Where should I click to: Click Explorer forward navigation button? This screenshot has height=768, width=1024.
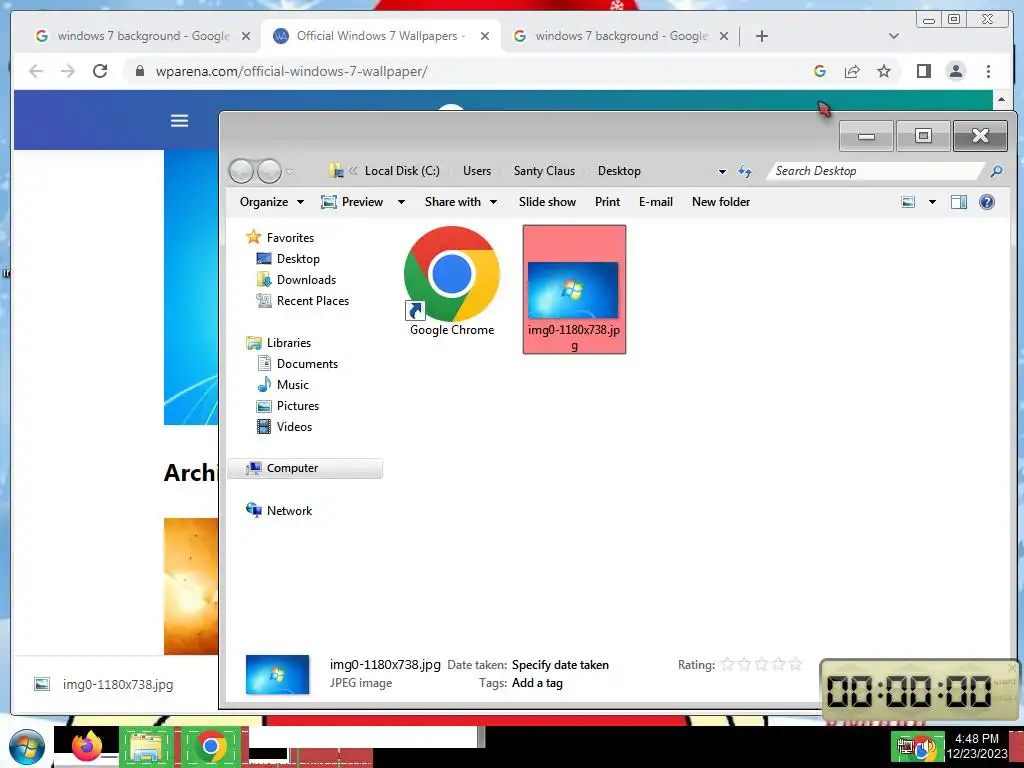point(269,171)
